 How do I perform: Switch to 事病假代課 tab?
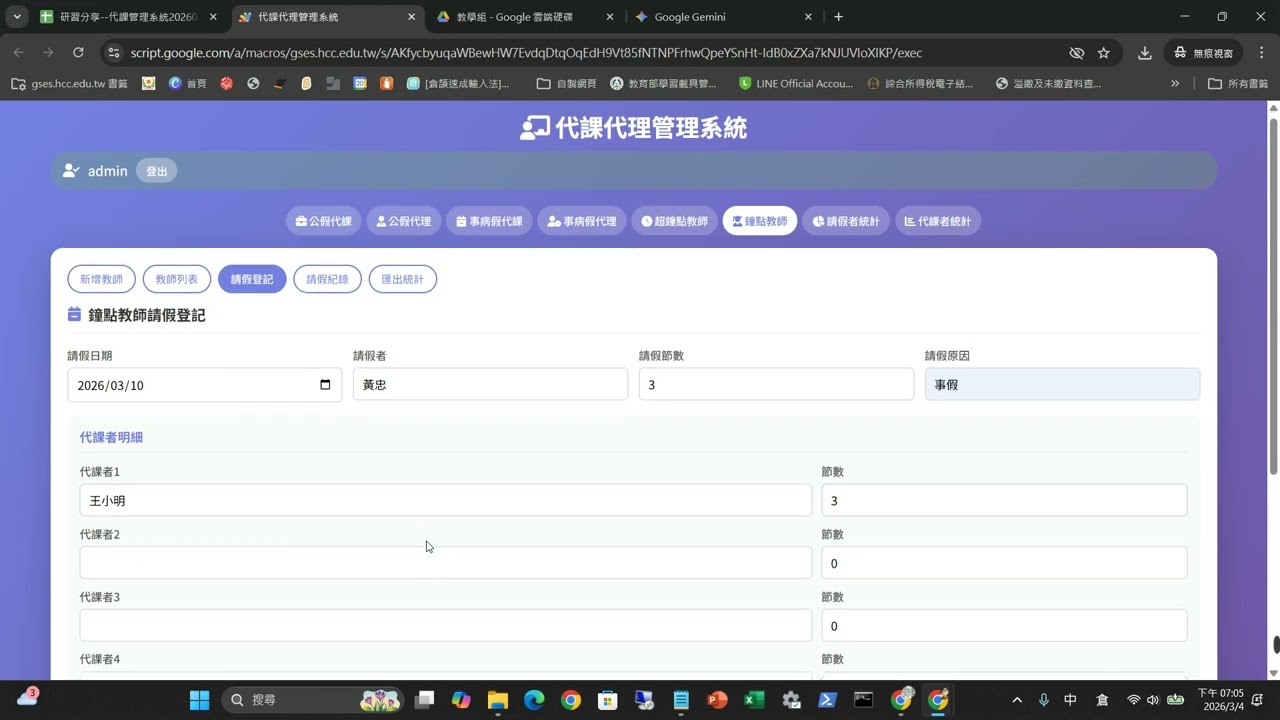(x=489, y=221)
